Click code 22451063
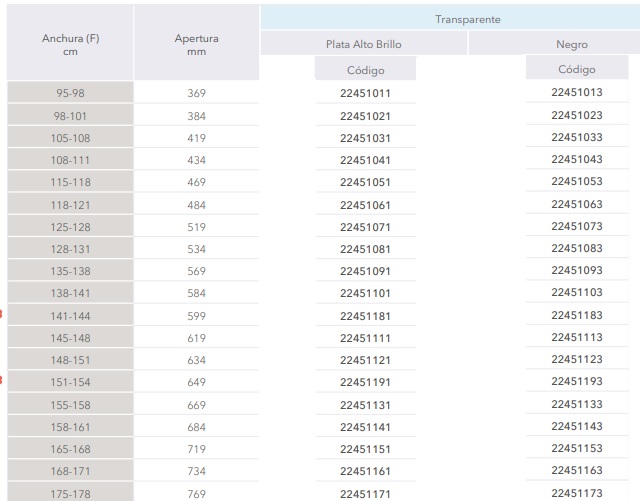This screenshot has width=640, height=501. point(577,203)
